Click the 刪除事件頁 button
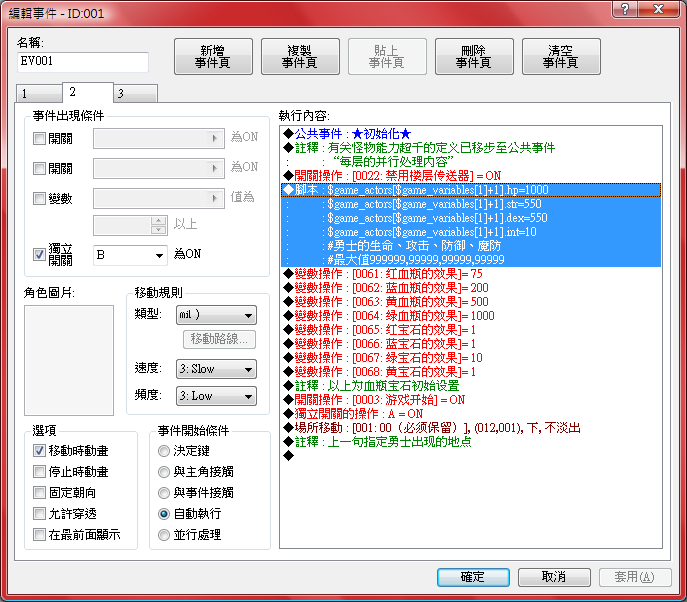 coord(474,57)
